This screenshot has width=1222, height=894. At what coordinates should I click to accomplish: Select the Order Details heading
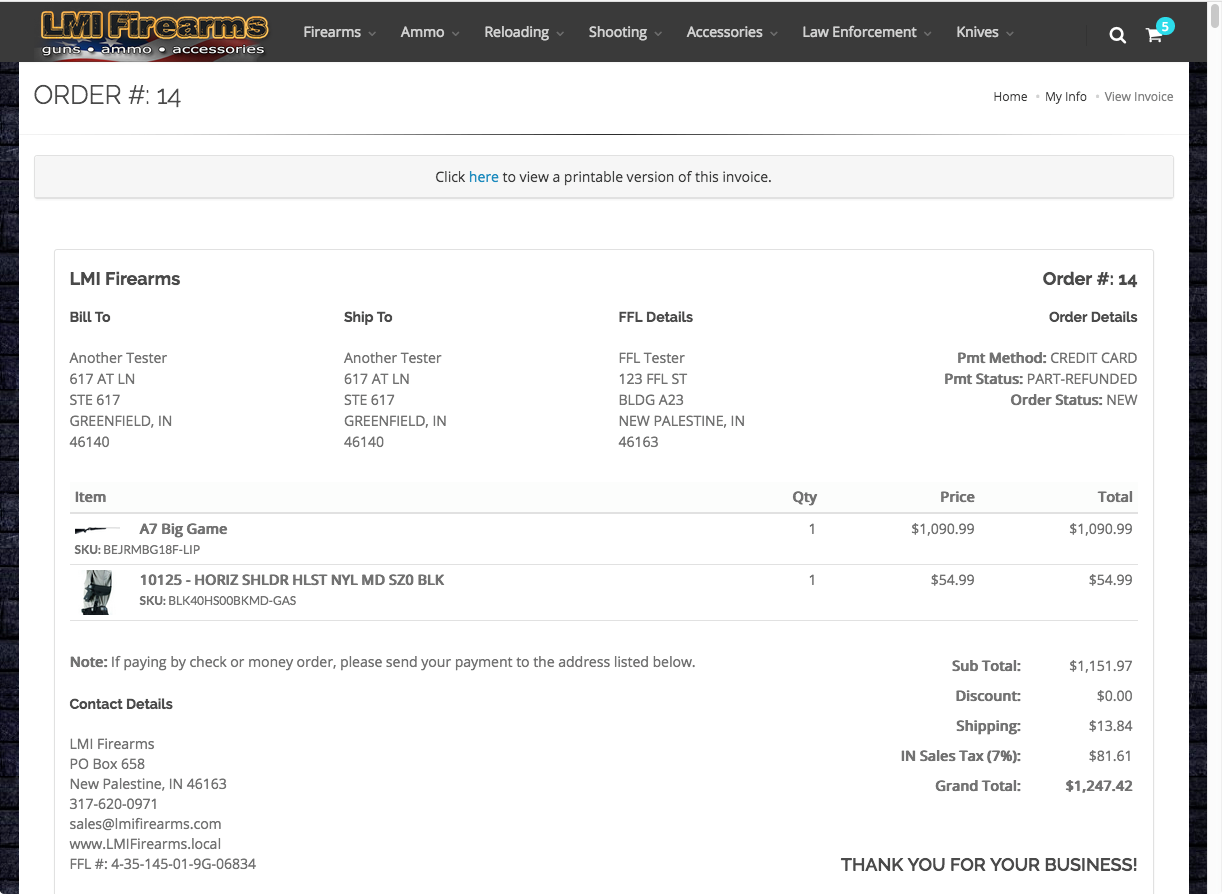pyautogui.click(x=1093, y=317)
